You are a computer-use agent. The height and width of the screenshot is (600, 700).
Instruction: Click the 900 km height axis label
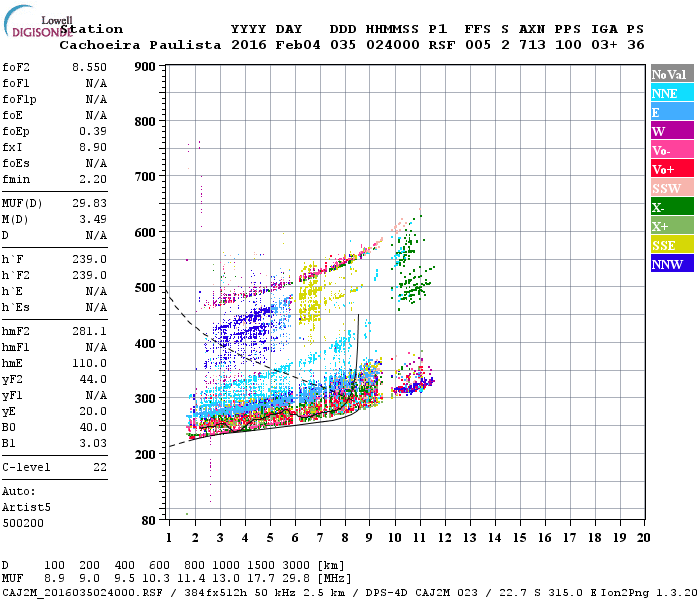145,67
